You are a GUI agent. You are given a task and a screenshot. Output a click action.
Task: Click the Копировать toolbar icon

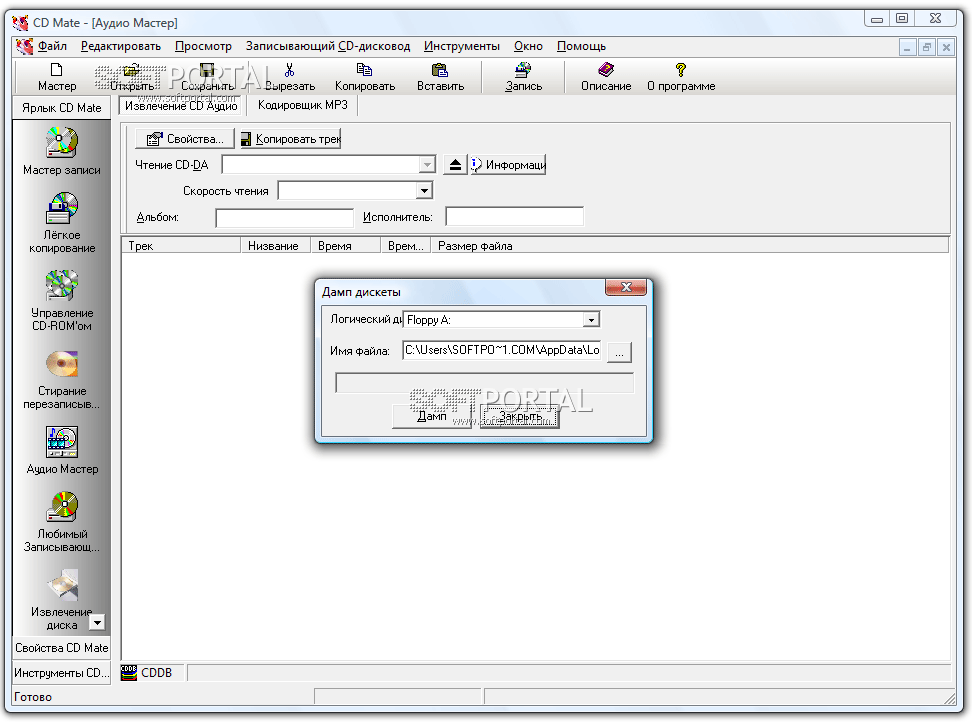tap(364, 70)
